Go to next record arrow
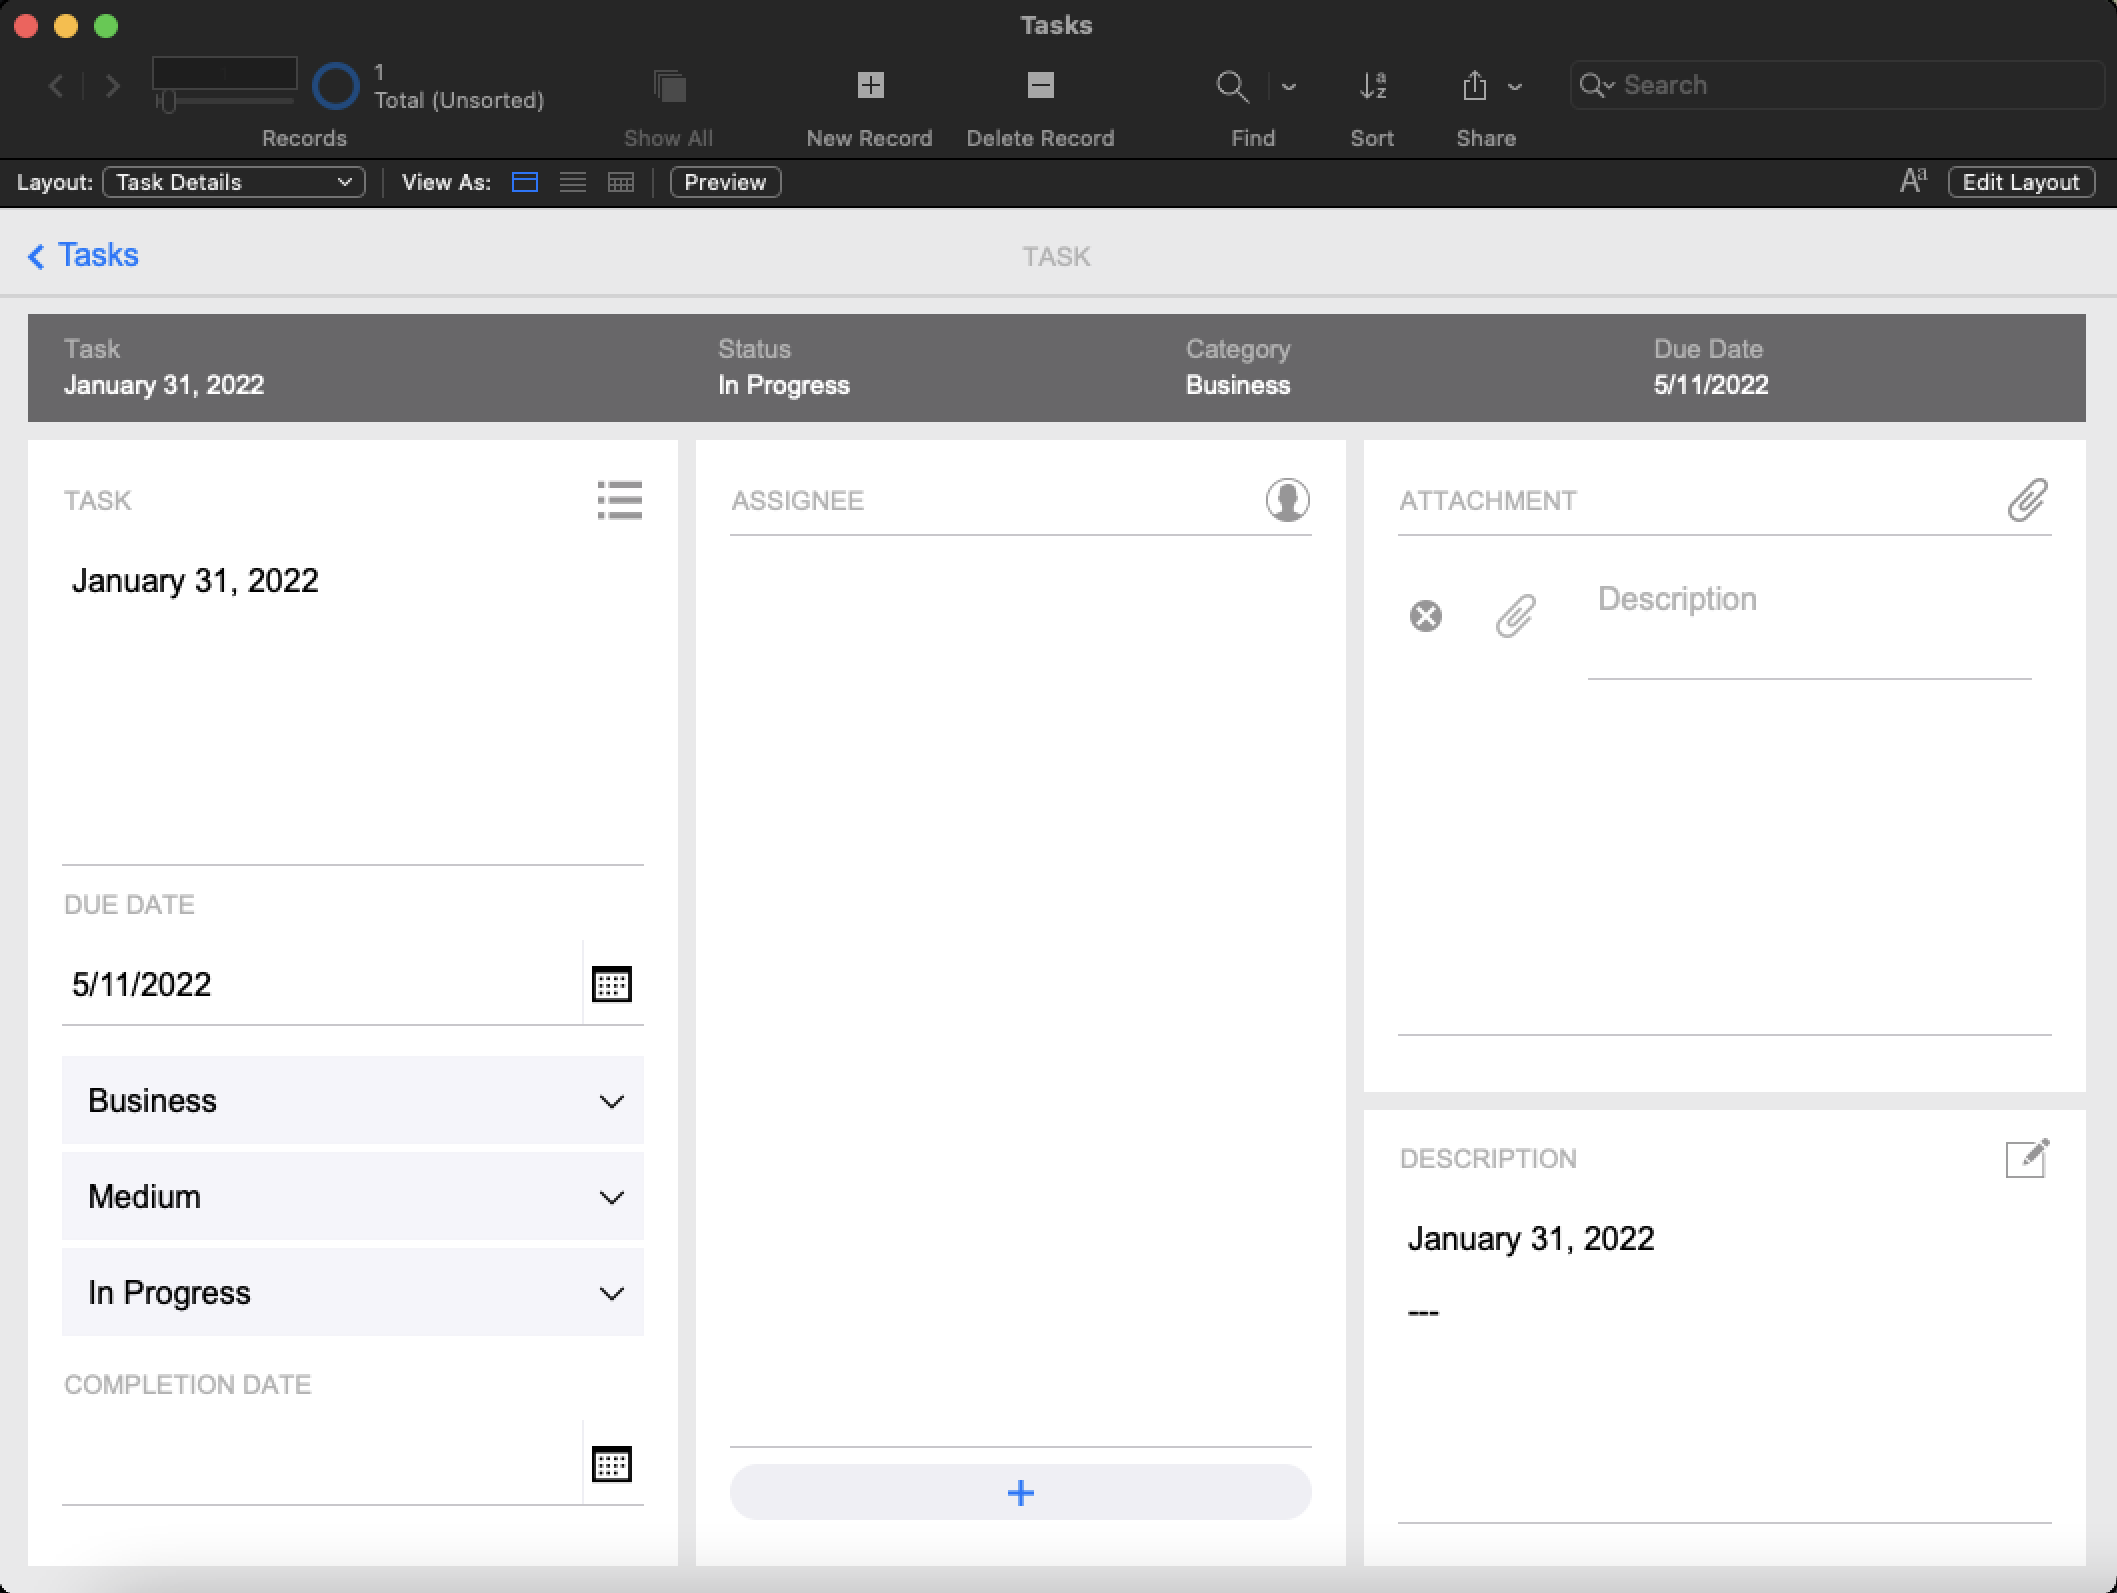Screen dimensions: 2117x1593 tap(113, 87)
